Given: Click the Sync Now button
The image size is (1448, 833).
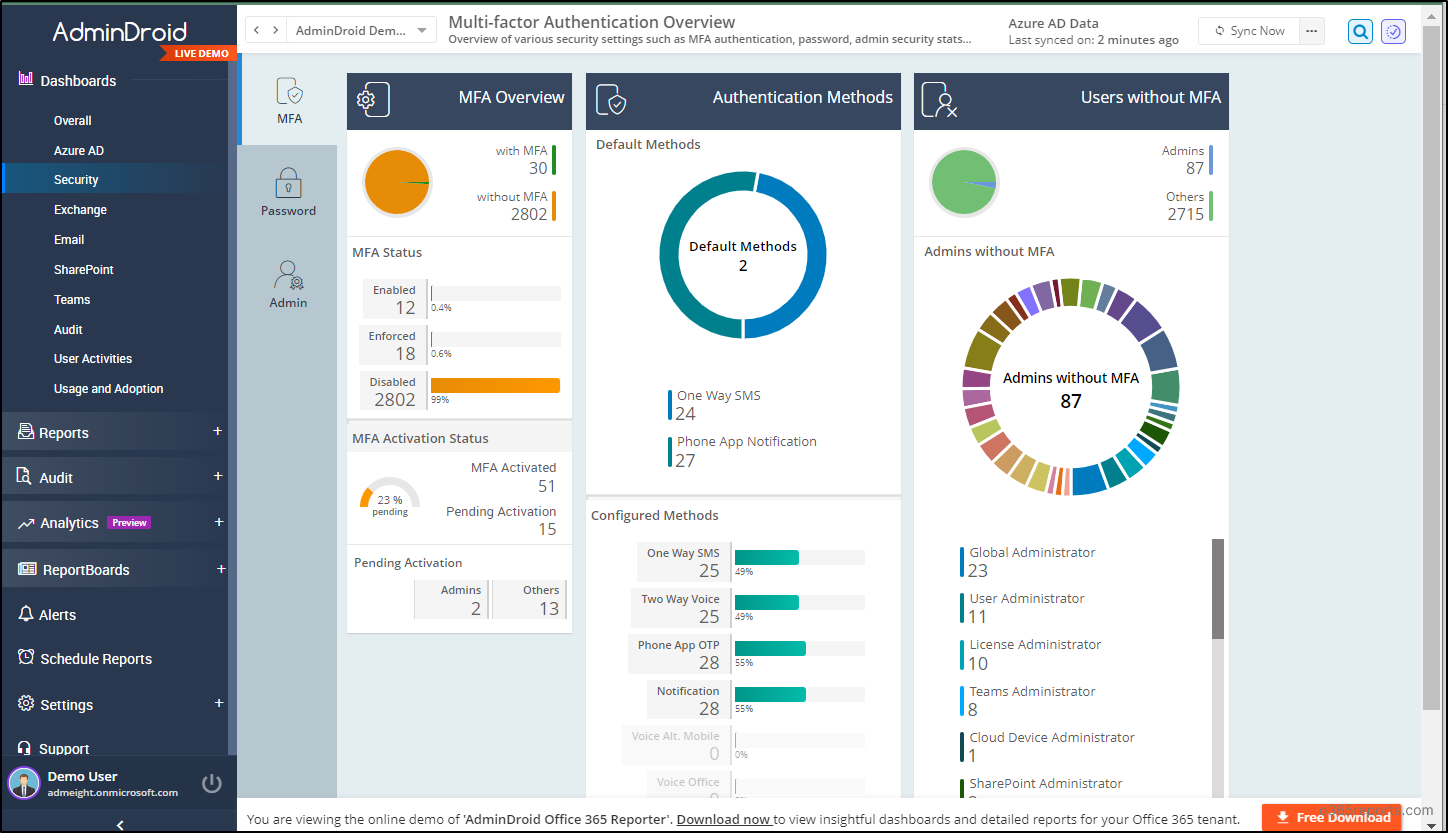Looking at the screenshot, I should pos(1249,31).
